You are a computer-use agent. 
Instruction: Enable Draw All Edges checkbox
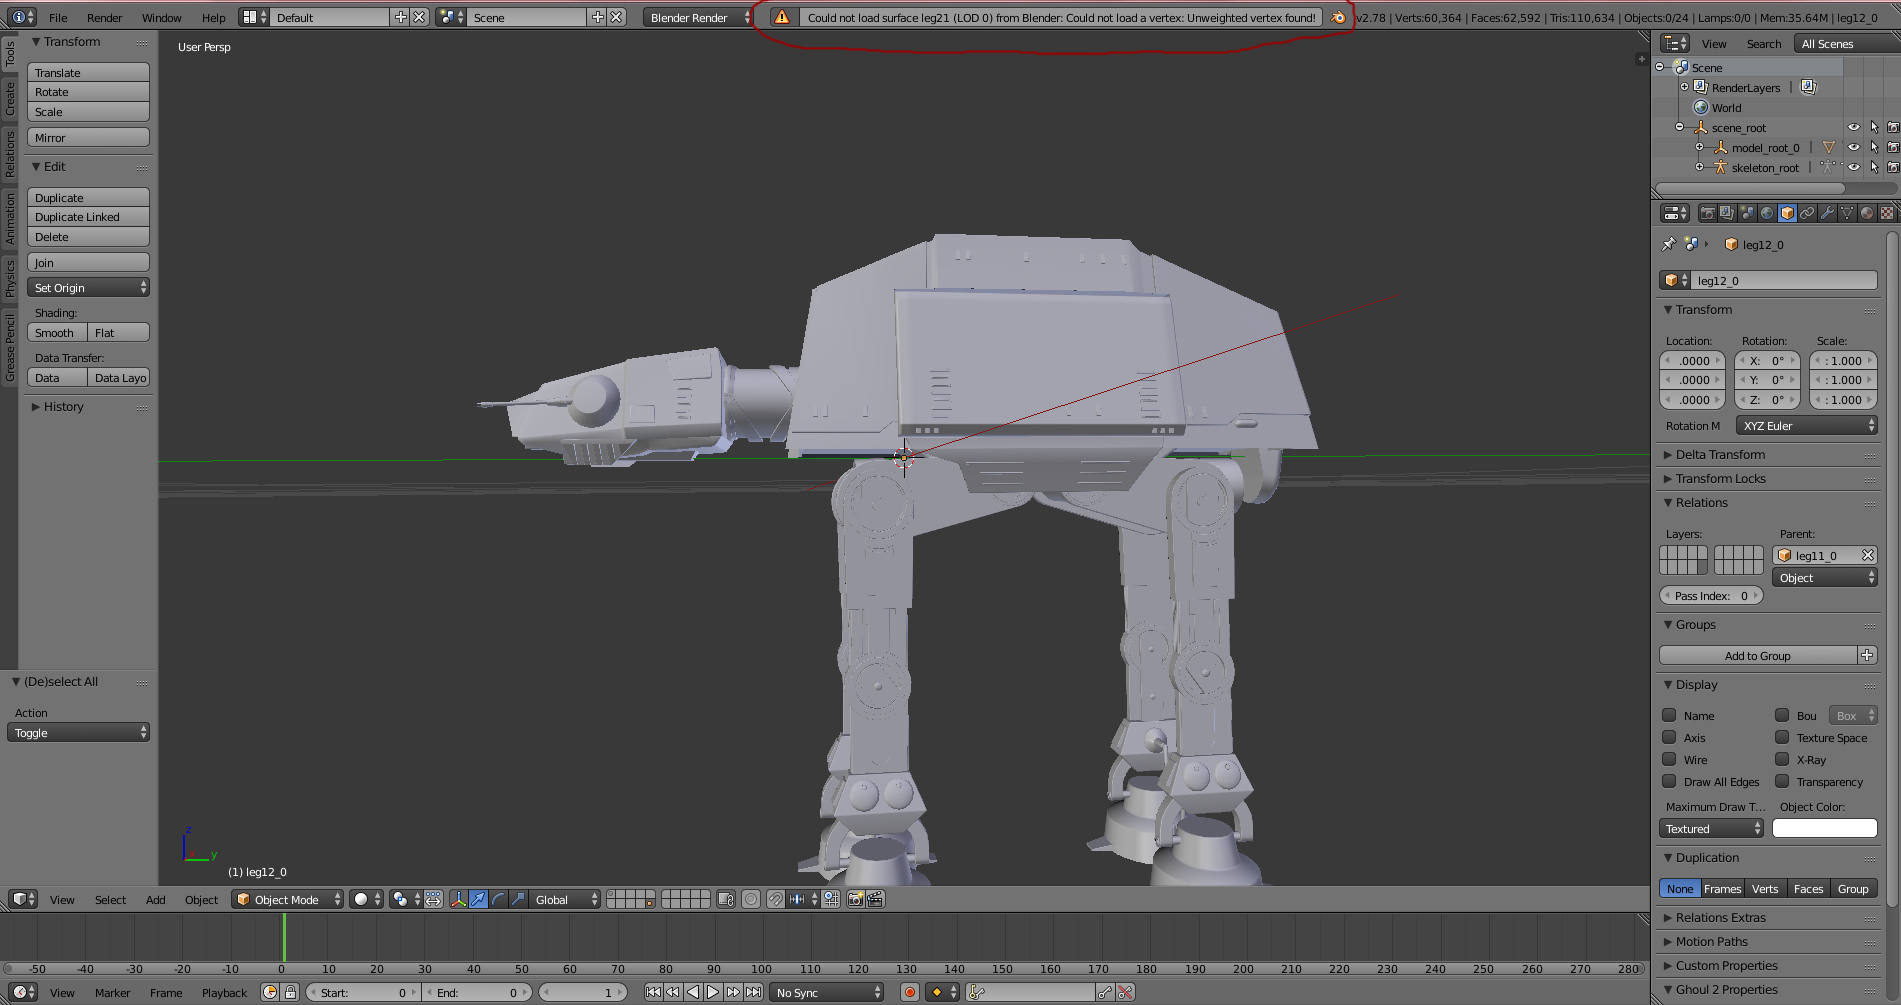pos(1669,781)
